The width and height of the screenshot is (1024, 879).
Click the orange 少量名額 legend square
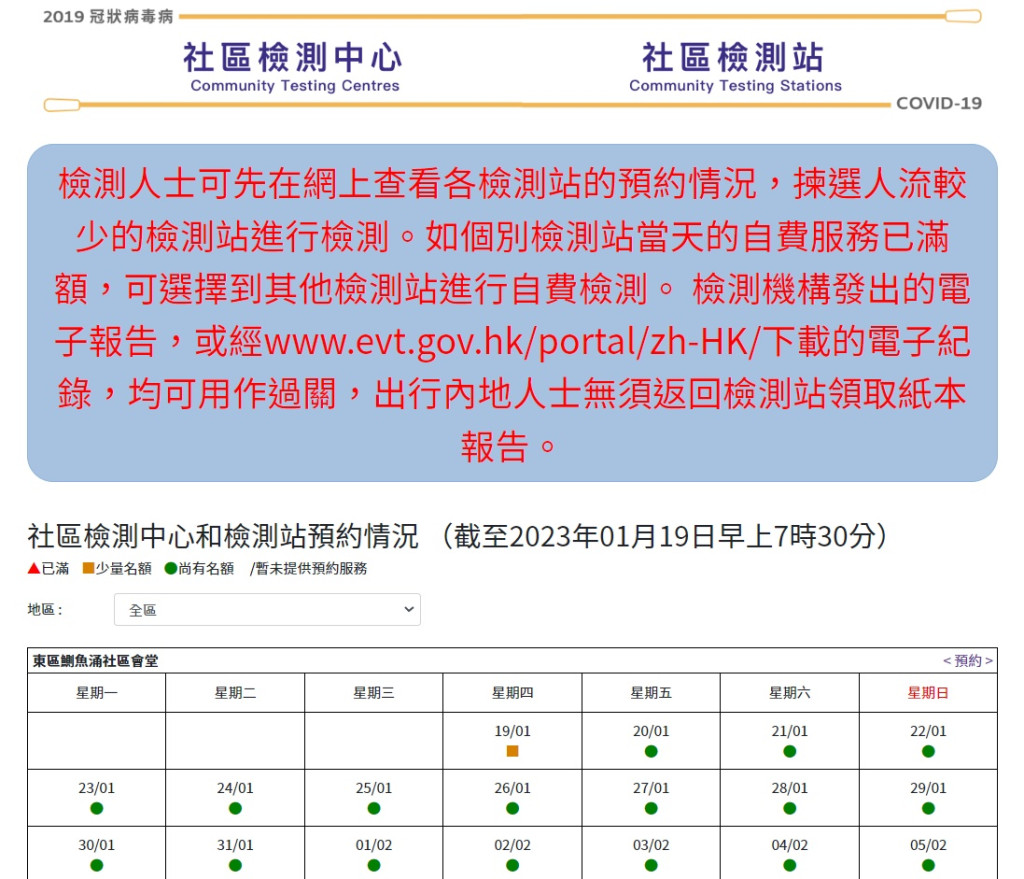88,569
